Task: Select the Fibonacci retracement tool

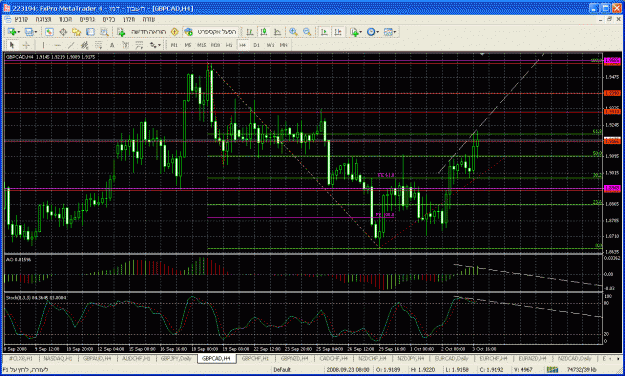Action: coord(98,45)
